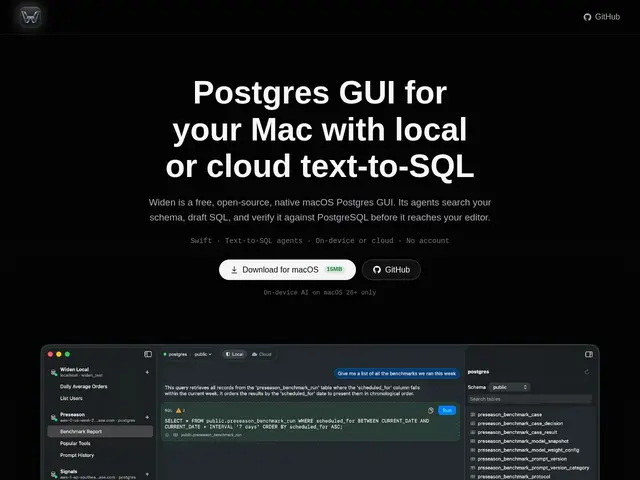The width and height of the screenshot is (640, 480).
Task: Select the preseason_benchmark_case_decision table
Action: (520, 423)
